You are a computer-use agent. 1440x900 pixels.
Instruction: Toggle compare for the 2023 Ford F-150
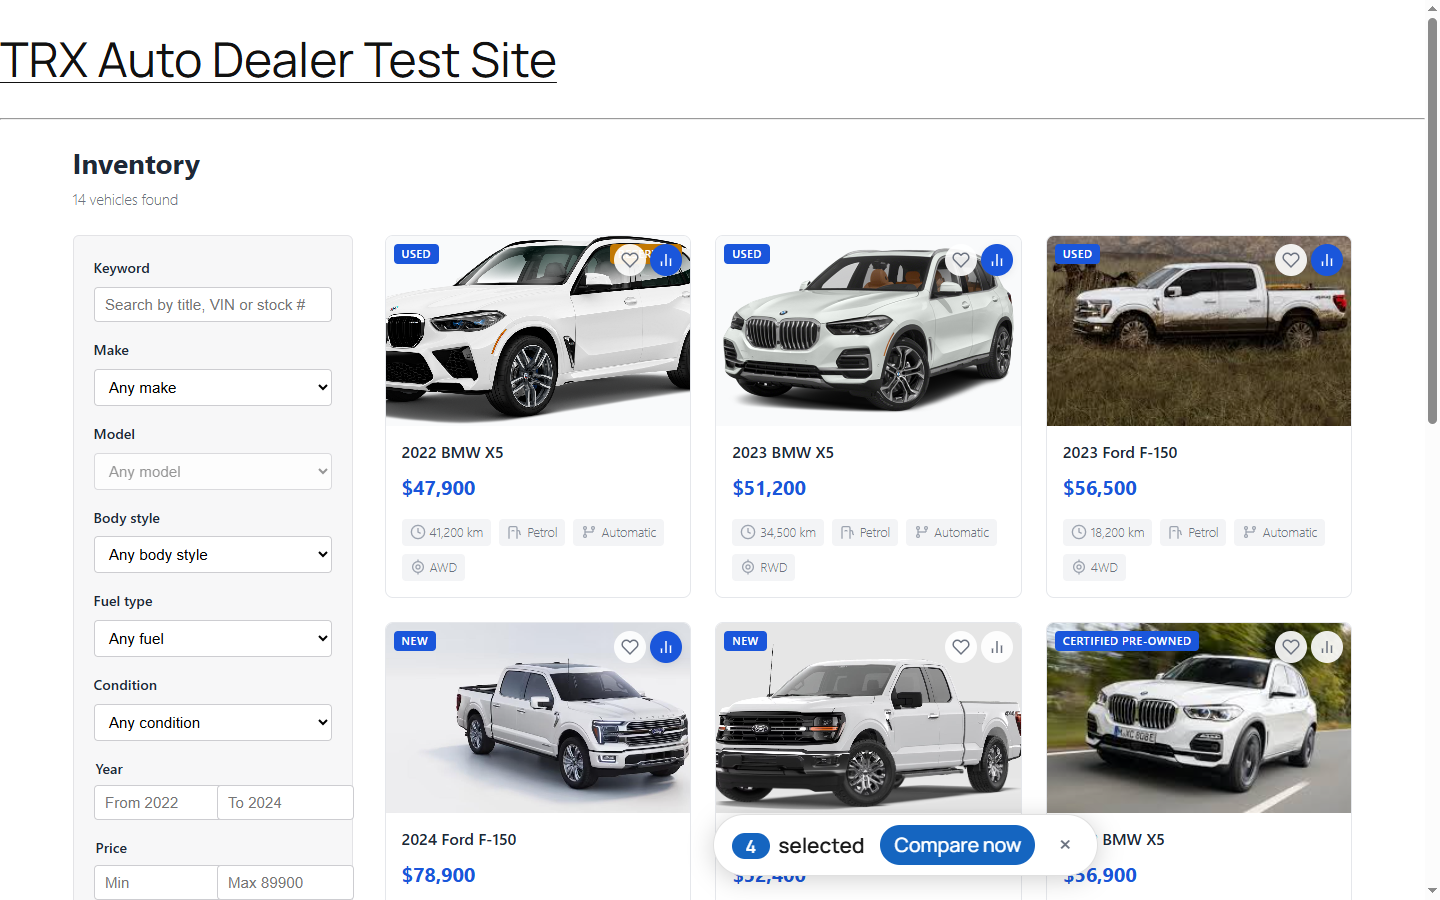(x=1327, y=260)
